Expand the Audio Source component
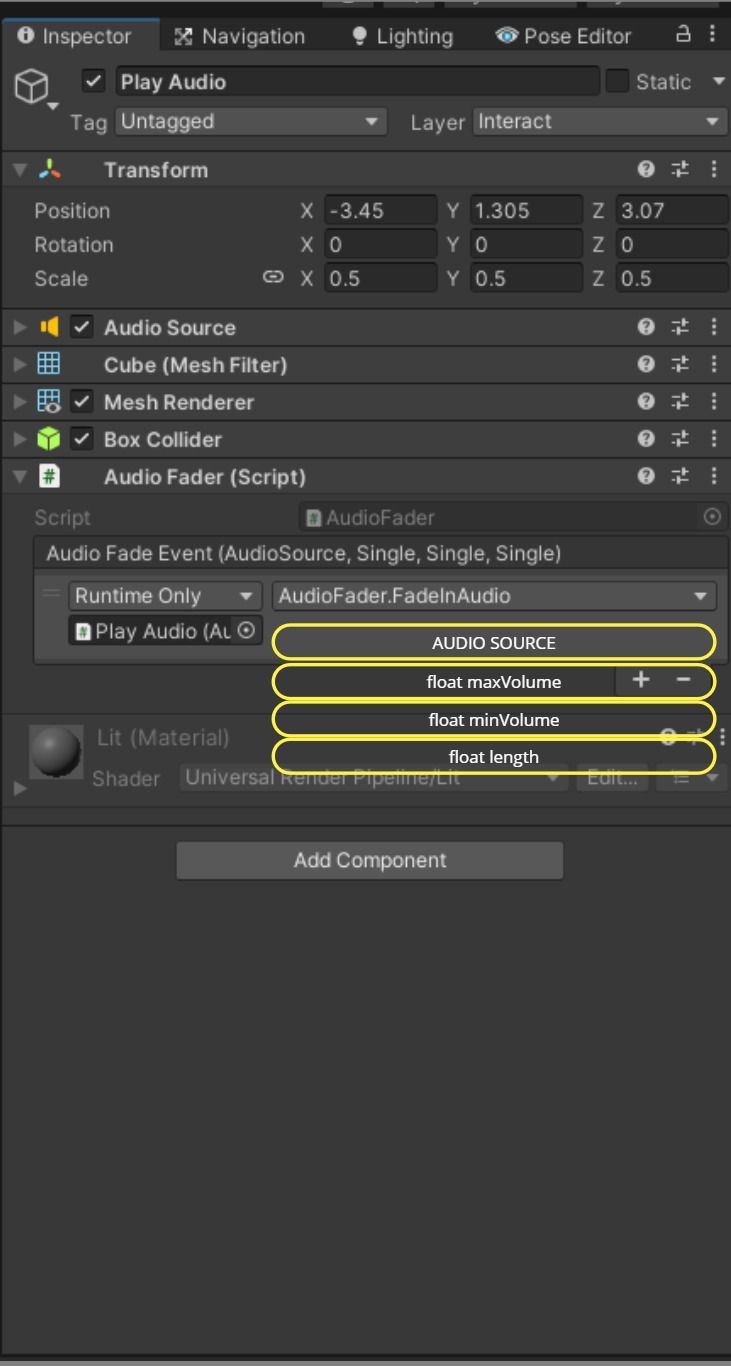The width and height of the screenshot is (731, 1366). (x=20, y=328)
